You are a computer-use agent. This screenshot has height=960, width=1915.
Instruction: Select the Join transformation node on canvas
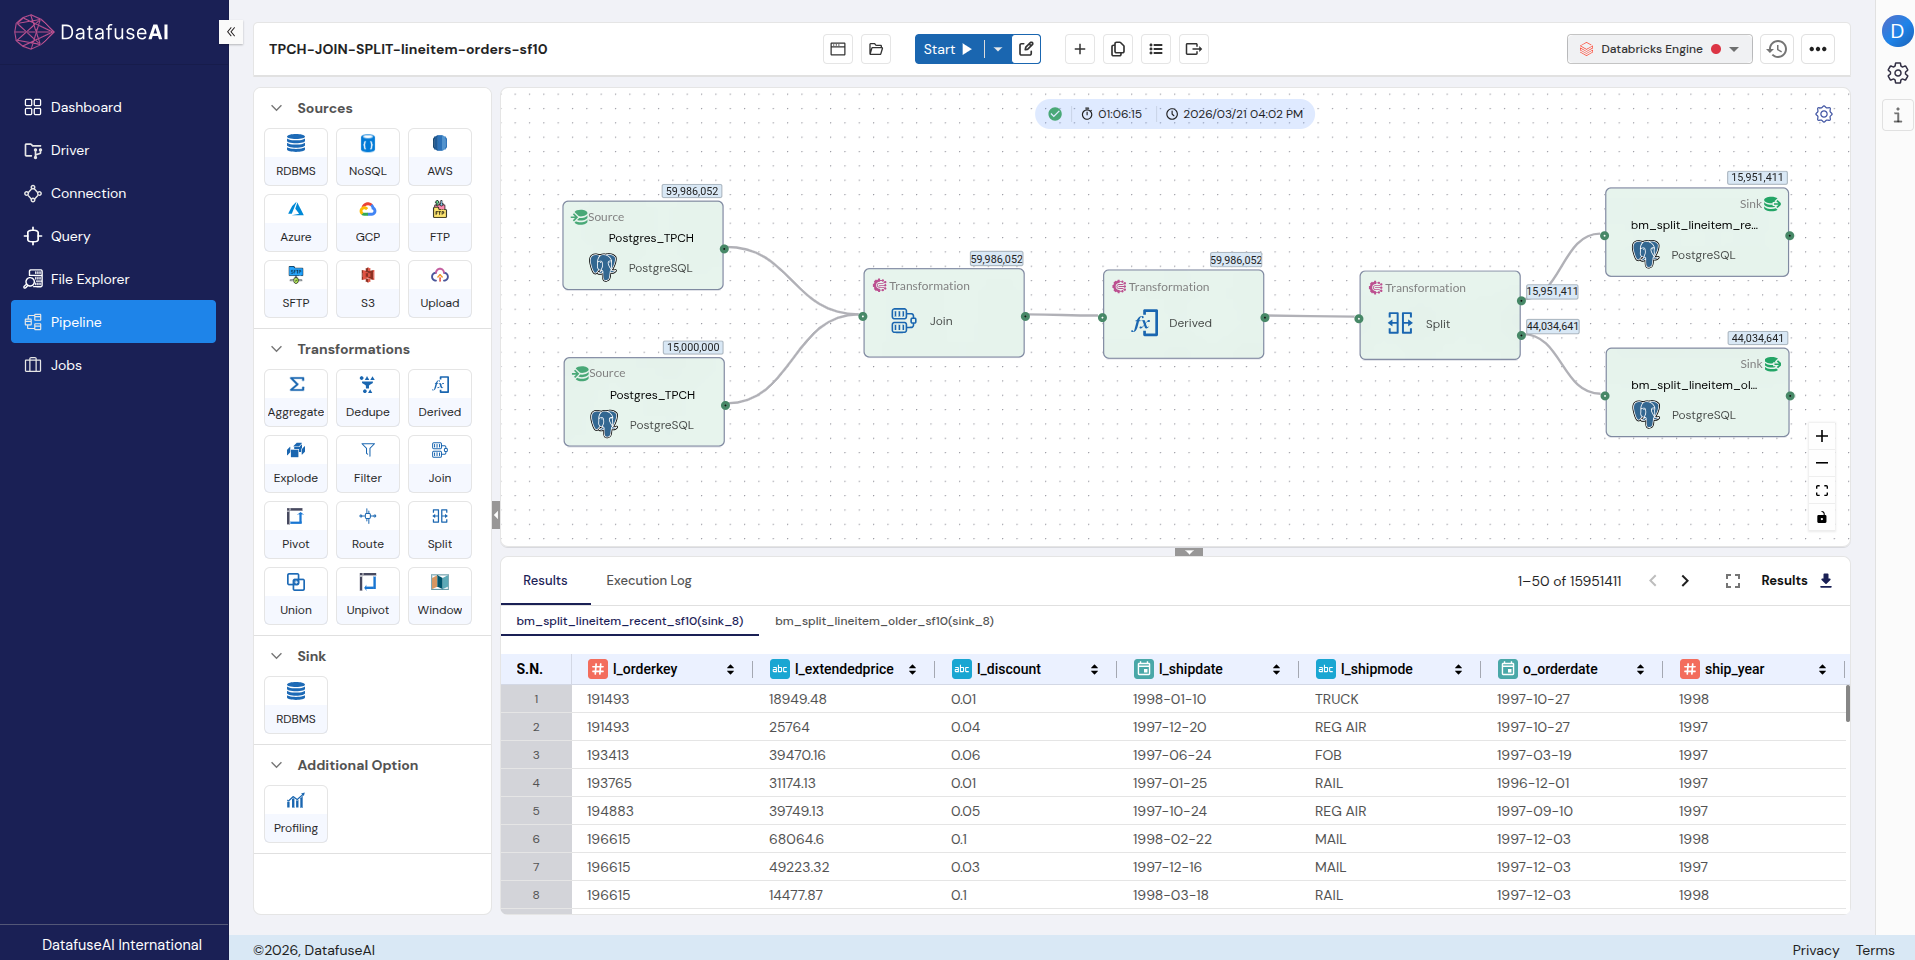pos(944,313)
